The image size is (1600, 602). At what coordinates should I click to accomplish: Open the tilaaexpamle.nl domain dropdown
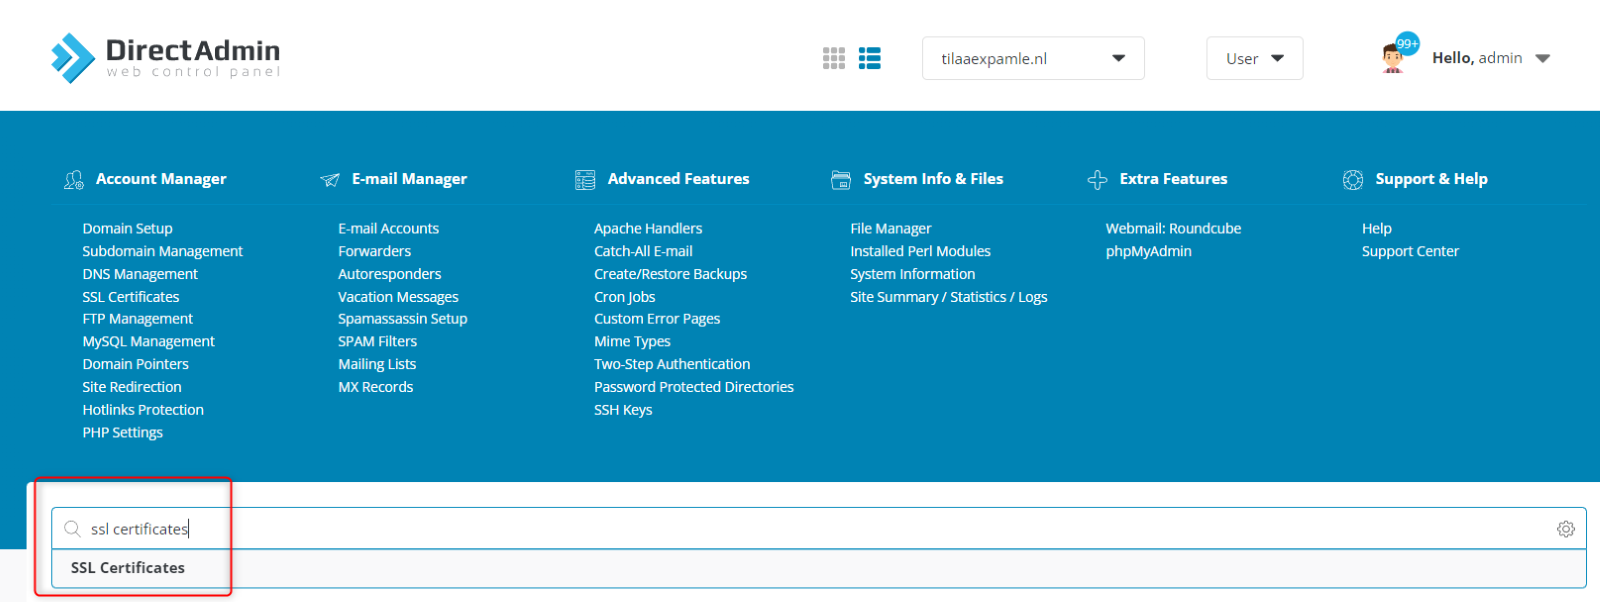[x=1033, y=58]
